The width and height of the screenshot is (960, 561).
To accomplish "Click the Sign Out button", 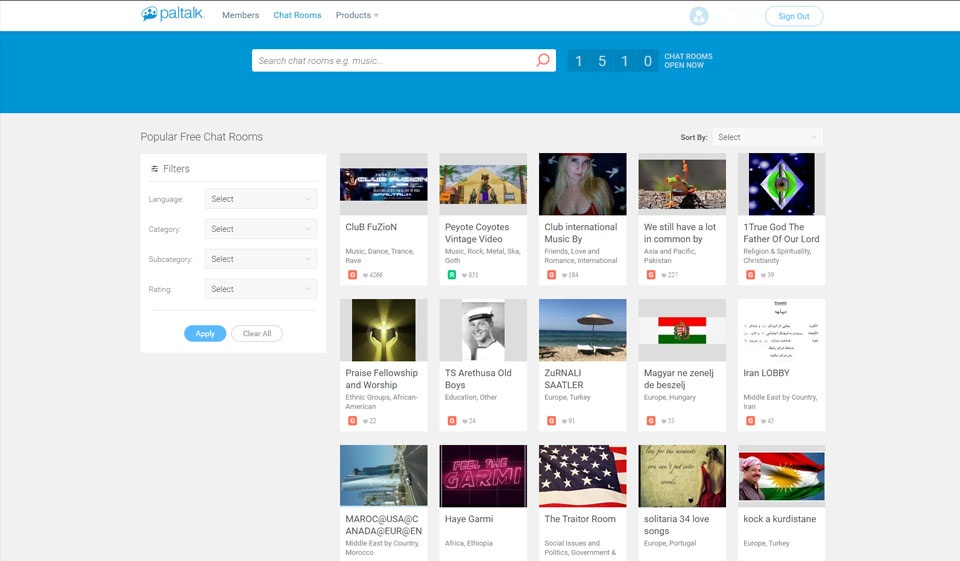I will [794, 16].
